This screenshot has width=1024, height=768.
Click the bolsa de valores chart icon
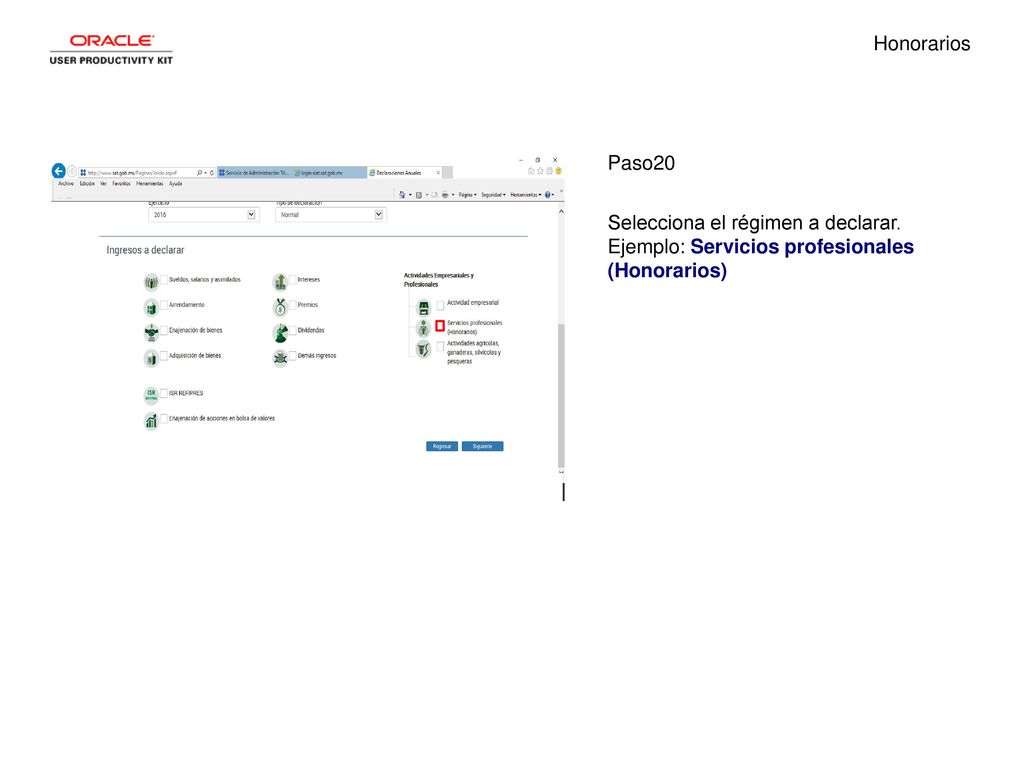(152, 421)
